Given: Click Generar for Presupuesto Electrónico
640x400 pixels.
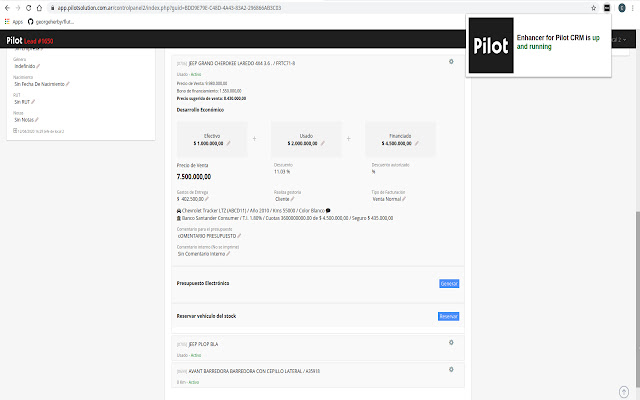Looking at the screenshot, I should pyautogui.click(x=449, y=284).
